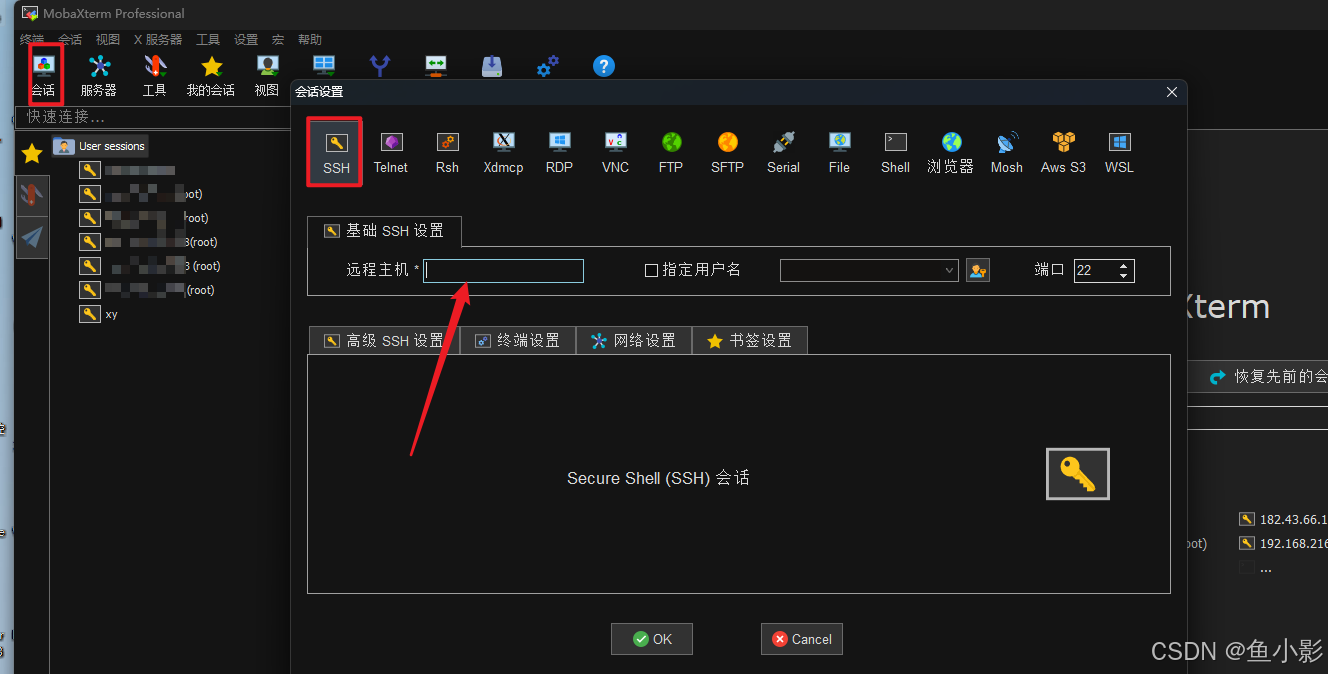Switch to the 终端设置 tab
The image size is (1328, 674).
click(518, 341)
